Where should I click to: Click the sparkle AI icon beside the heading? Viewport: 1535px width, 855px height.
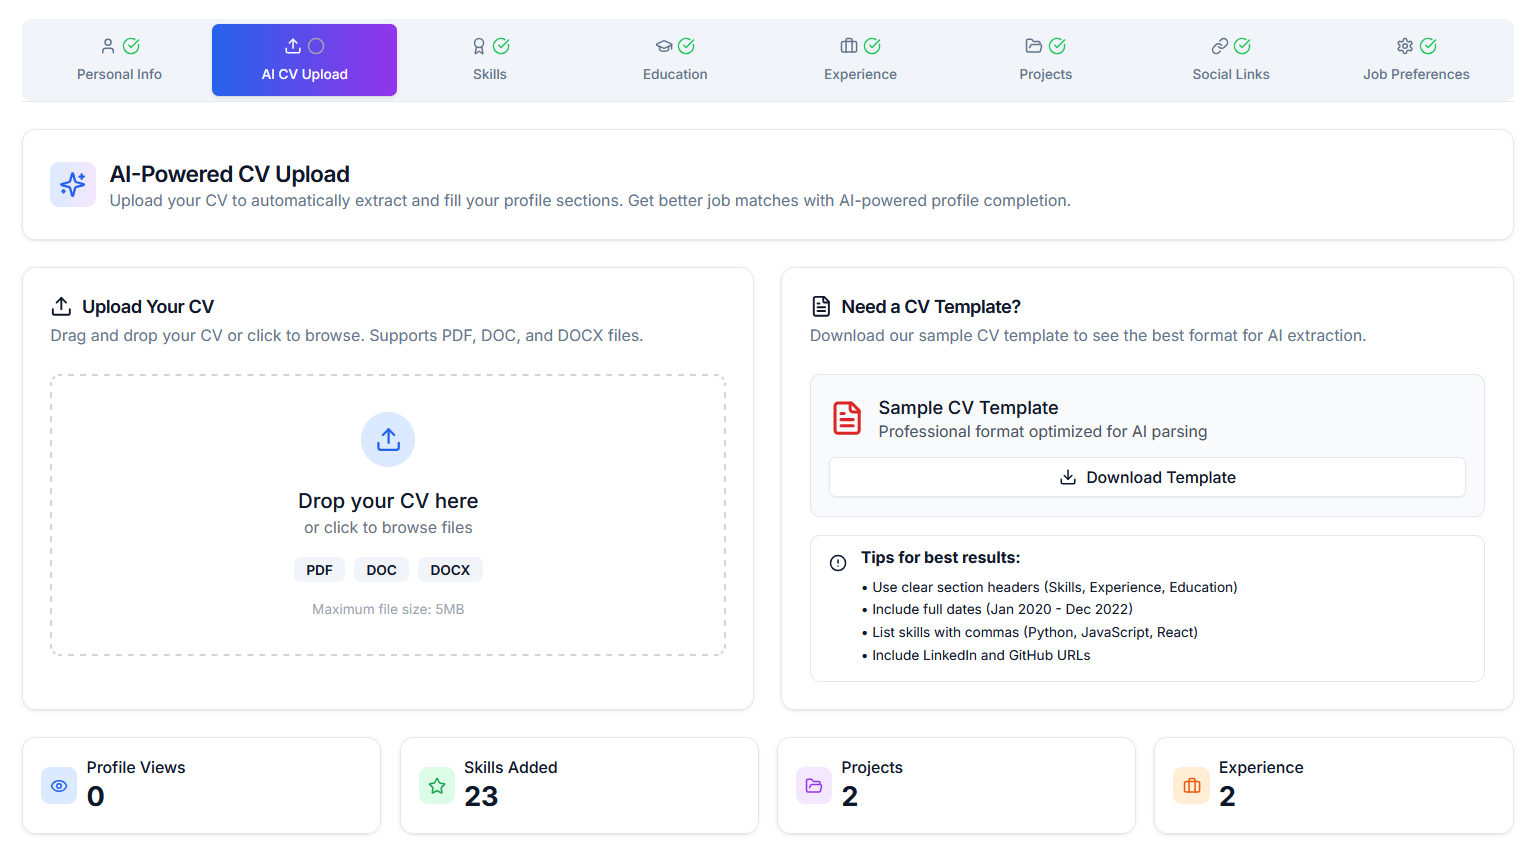(73, 185)
